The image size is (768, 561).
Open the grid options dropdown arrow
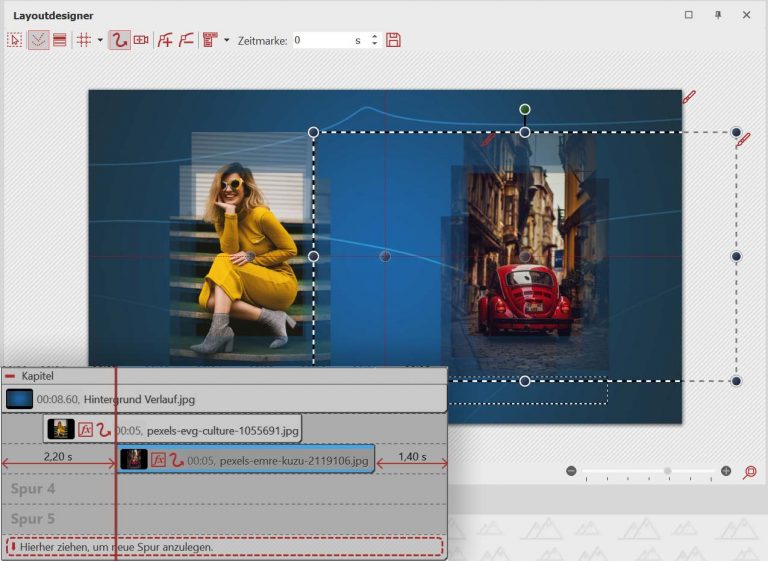[100, 40]
